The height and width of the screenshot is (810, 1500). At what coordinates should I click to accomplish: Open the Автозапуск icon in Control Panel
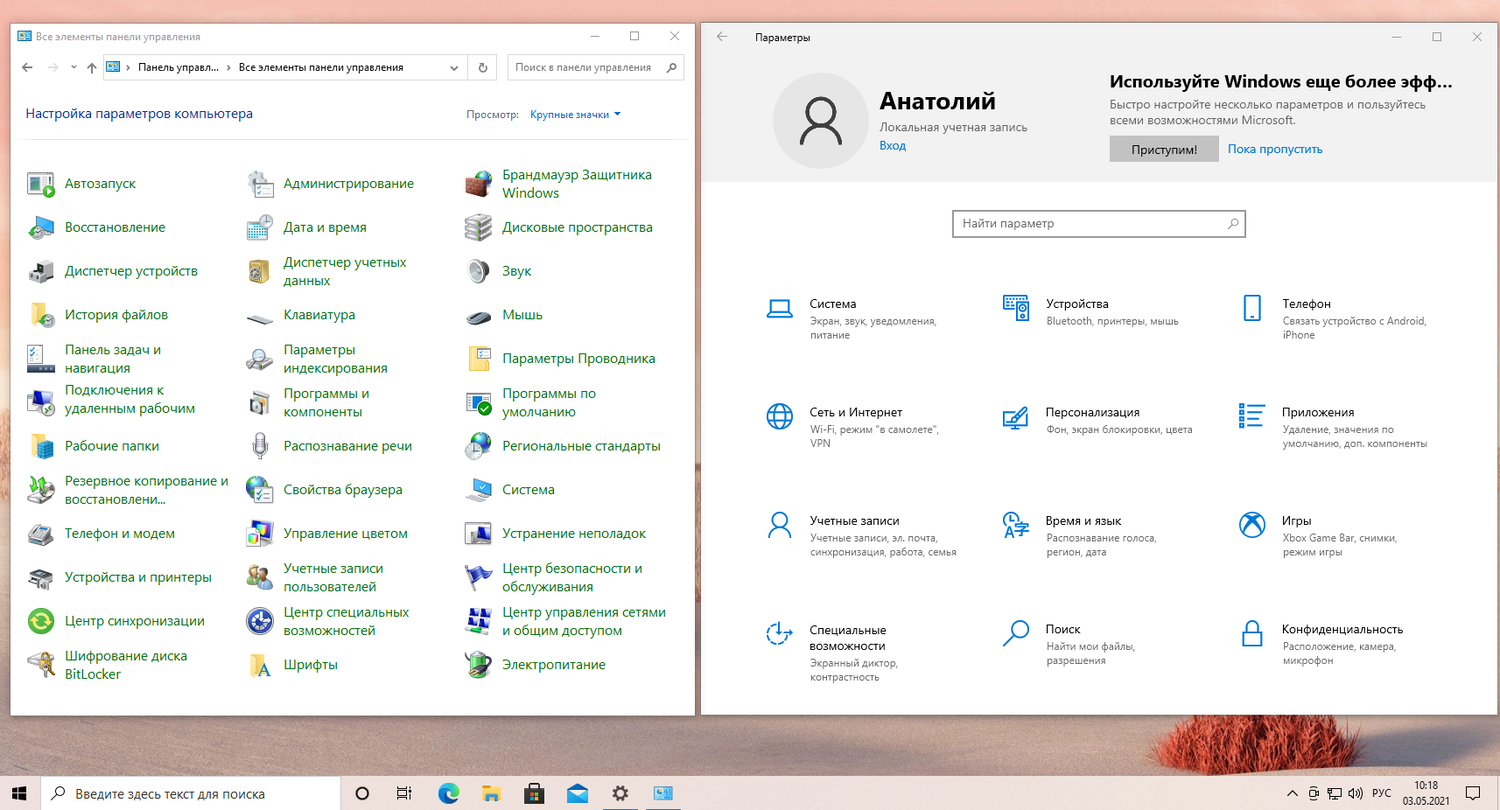(x=41, y=184)
